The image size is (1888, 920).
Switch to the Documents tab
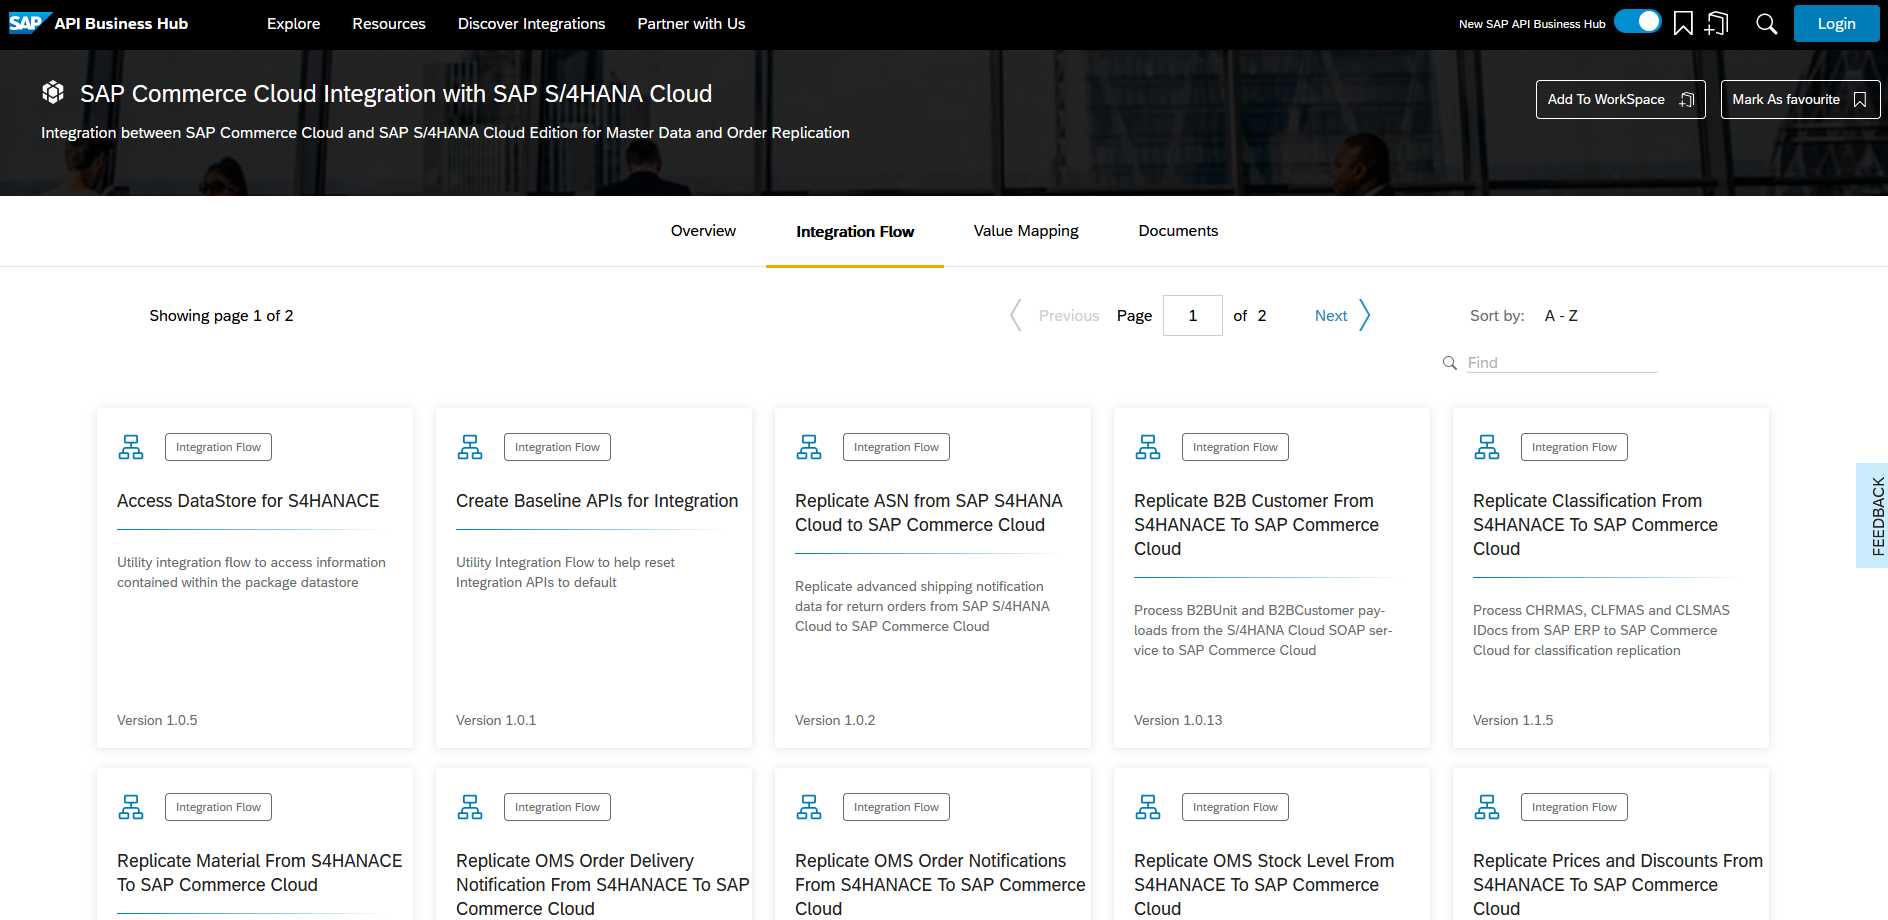point(1178,231)
